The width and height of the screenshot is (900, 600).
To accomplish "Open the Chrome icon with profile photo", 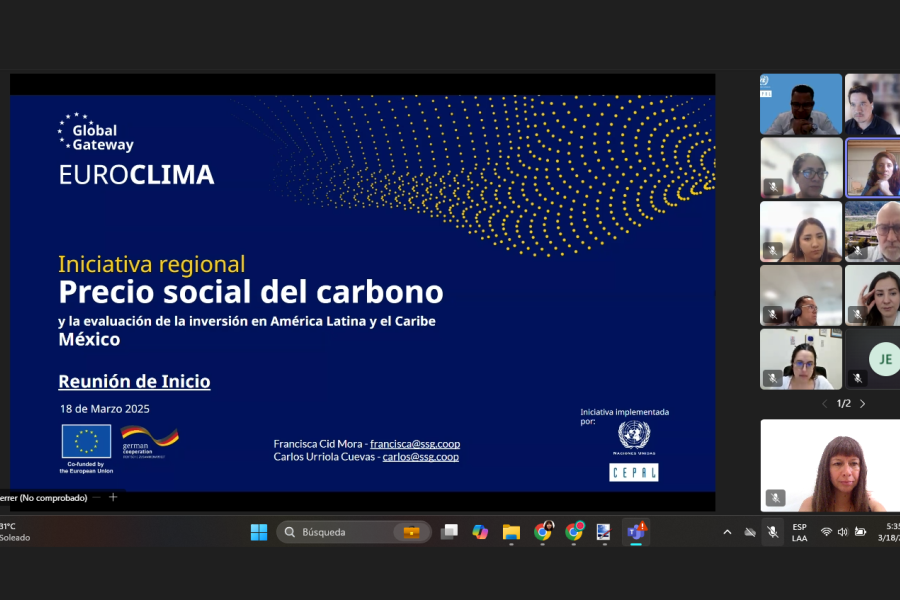I will point(542,532).
